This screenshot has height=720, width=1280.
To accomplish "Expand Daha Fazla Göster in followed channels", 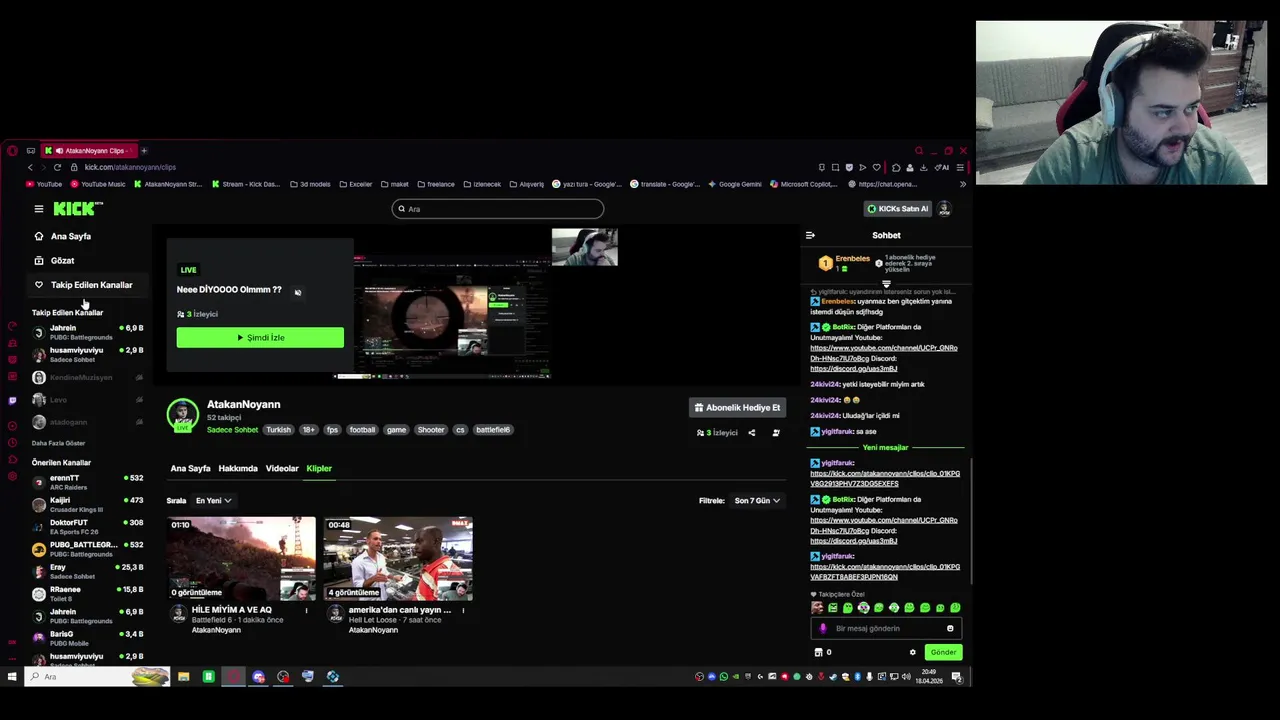I will pos(58,443).
